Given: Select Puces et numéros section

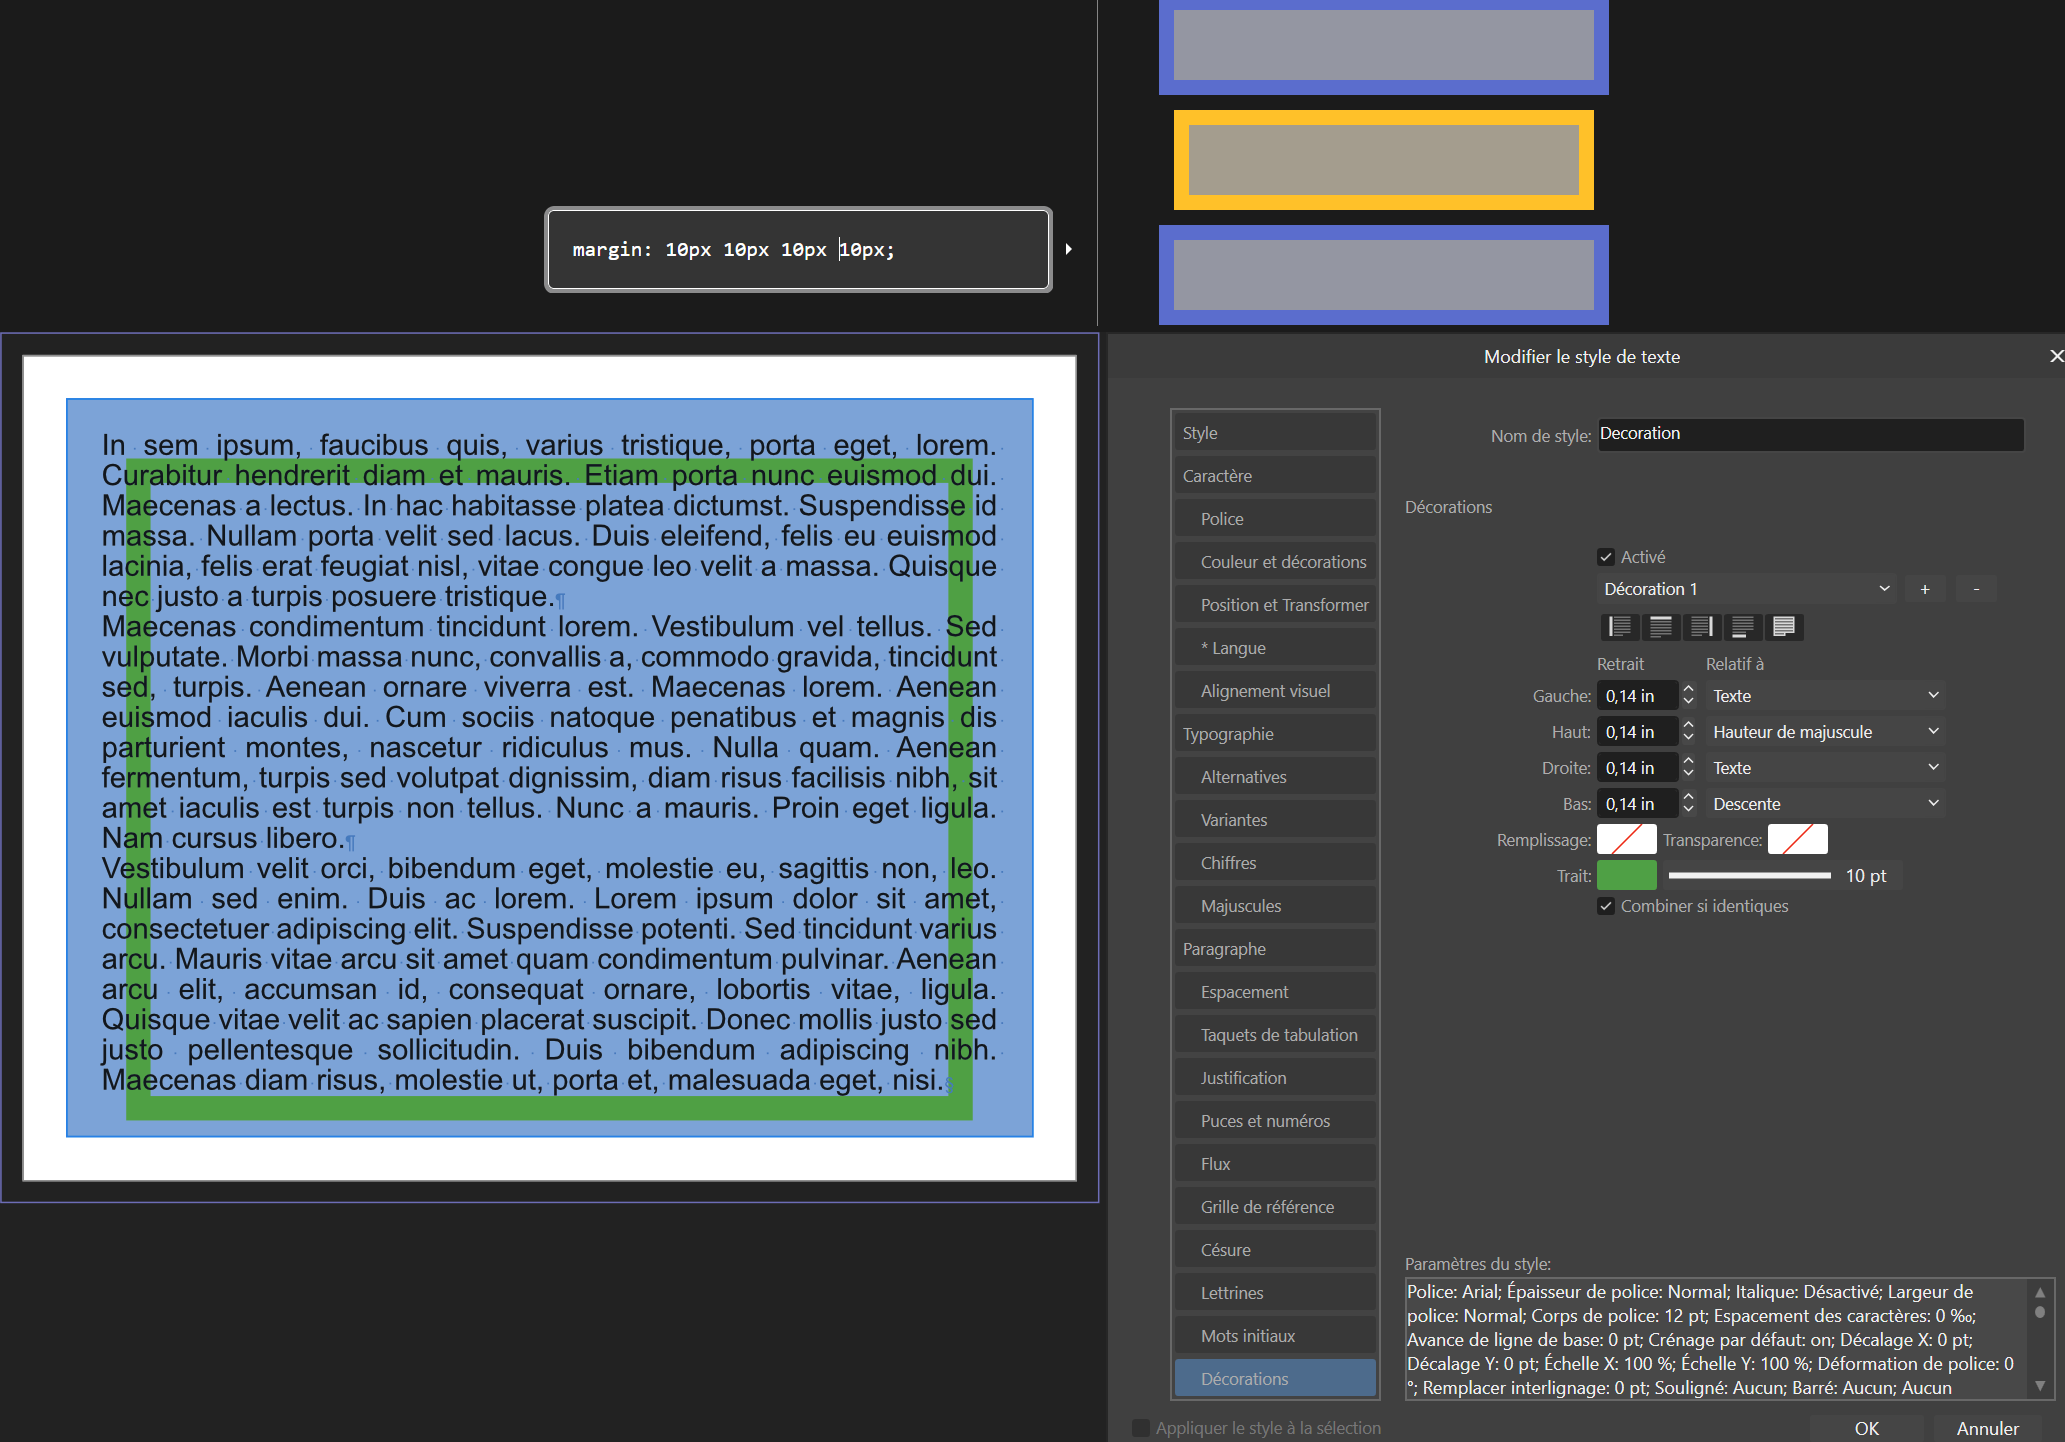Looking at the screenshot, I should pyautogui.click(x=1275, y=1121).
